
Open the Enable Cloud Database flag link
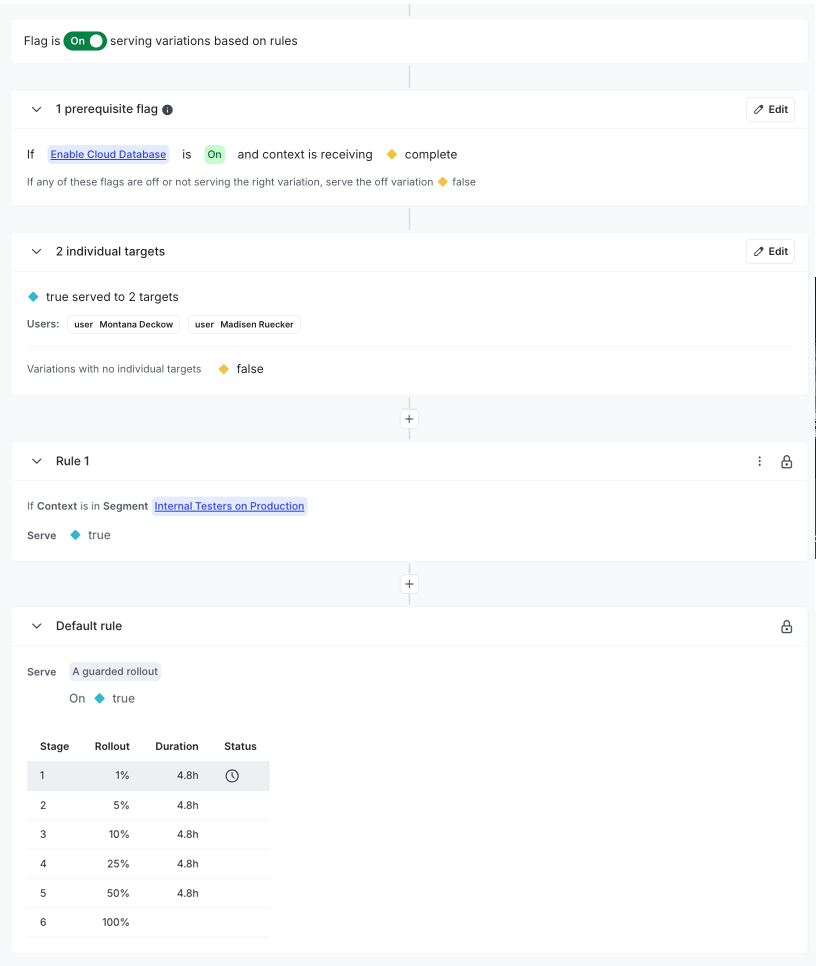108,155
